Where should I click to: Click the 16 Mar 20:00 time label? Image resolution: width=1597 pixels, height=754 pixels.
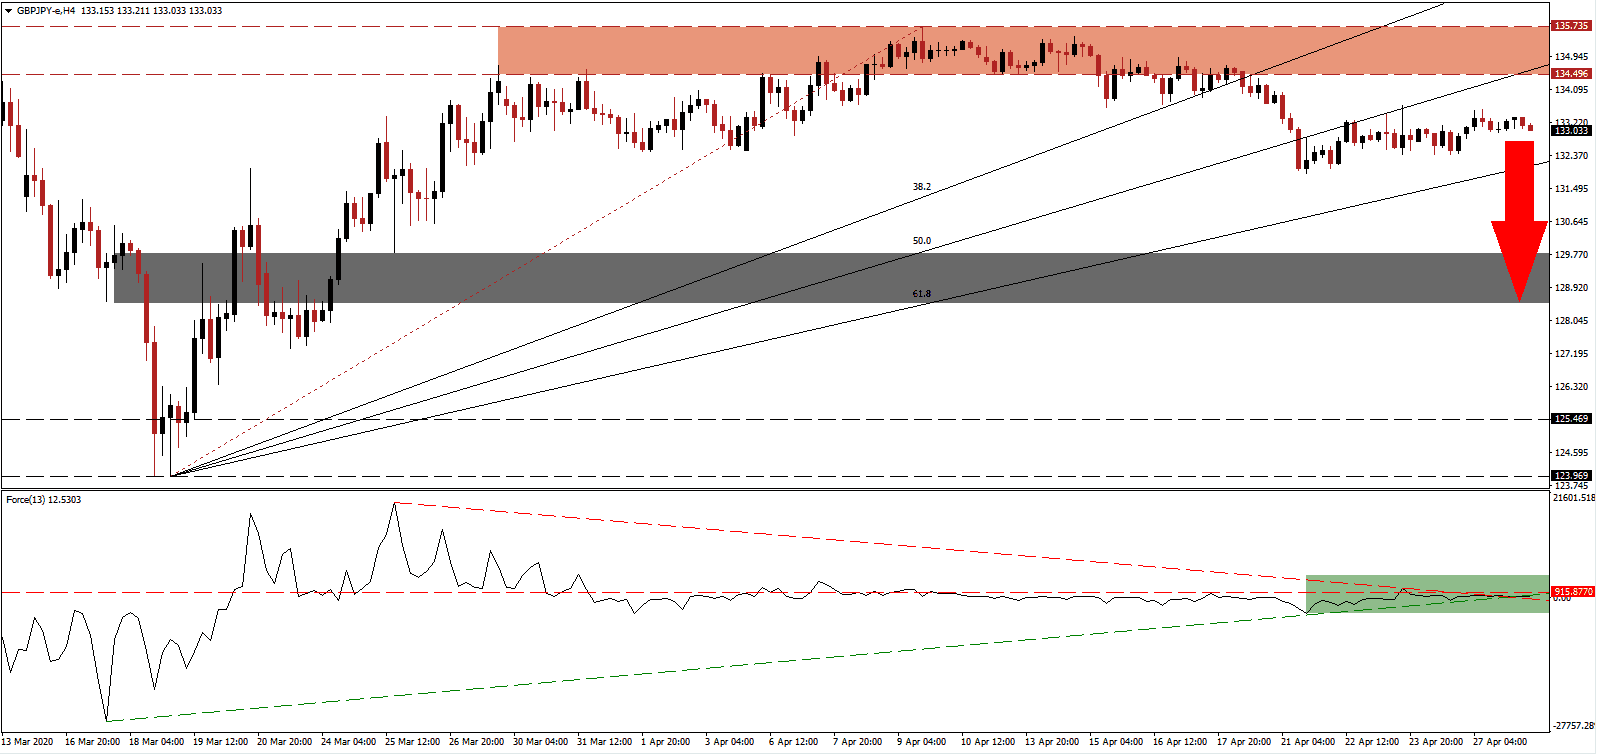coord(92,742)
